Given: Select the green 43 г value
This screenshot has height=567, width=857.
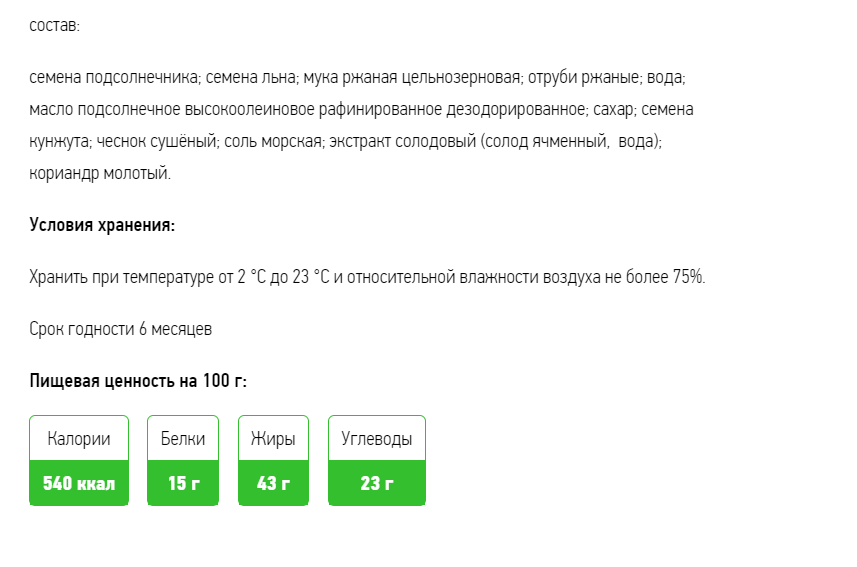Looking at the screenshot, I should (273, 484).
